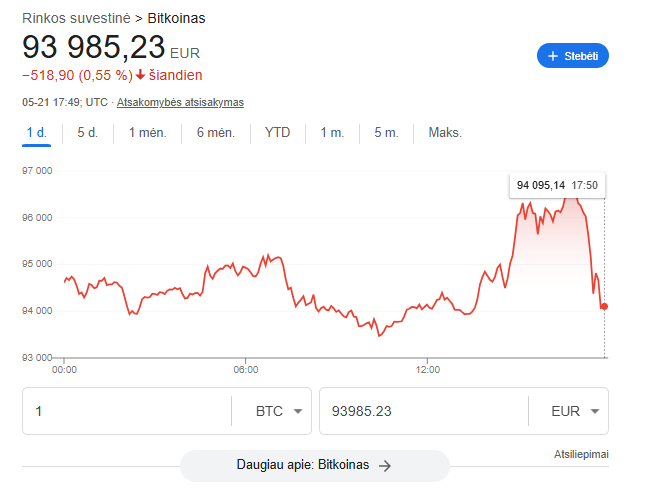
Task: Open the Atsiliepimai feedback link
Action: [x=581, y=455]
